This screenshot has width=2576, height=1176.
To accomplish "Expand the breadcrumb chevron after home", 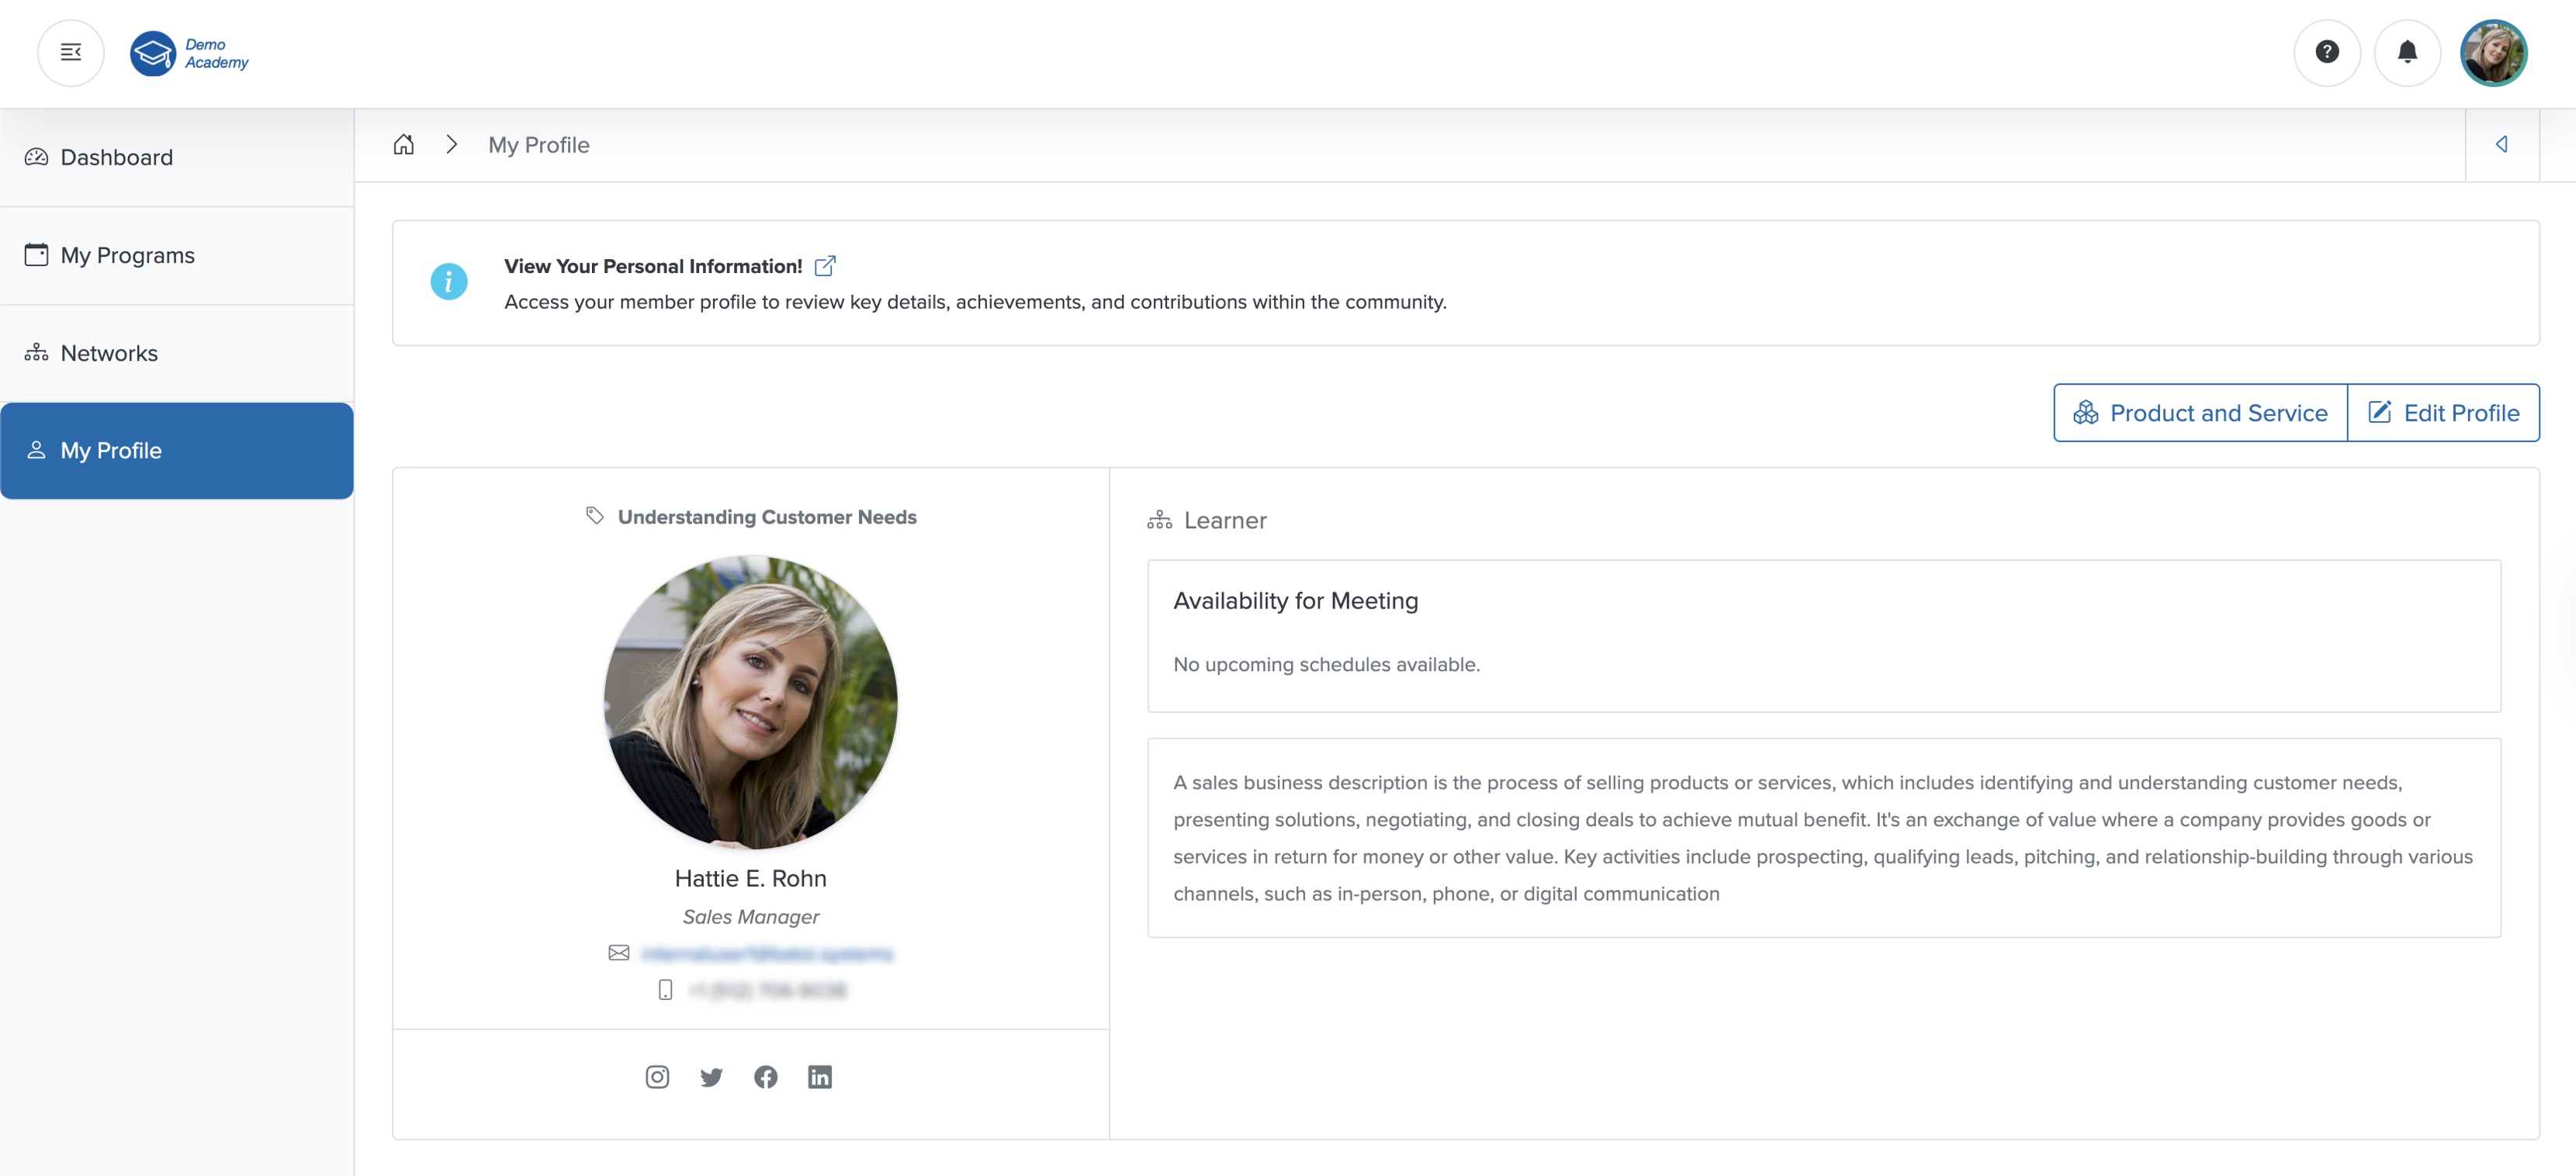I will click(x=452, y=144).
